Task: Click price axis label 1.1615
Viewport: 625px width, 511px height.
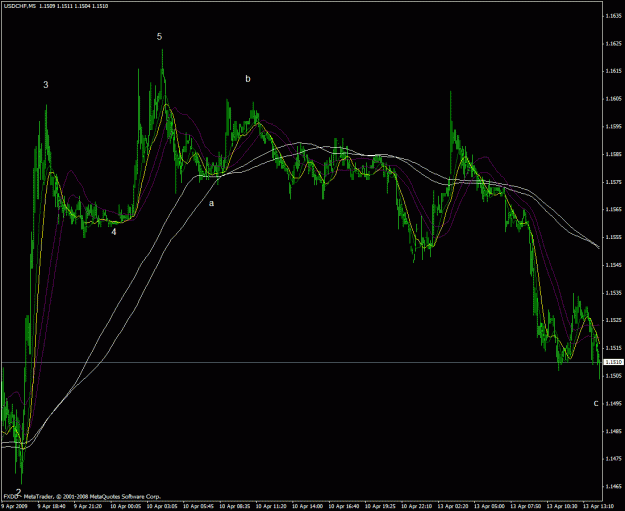Action: click(x=613, y=71)
